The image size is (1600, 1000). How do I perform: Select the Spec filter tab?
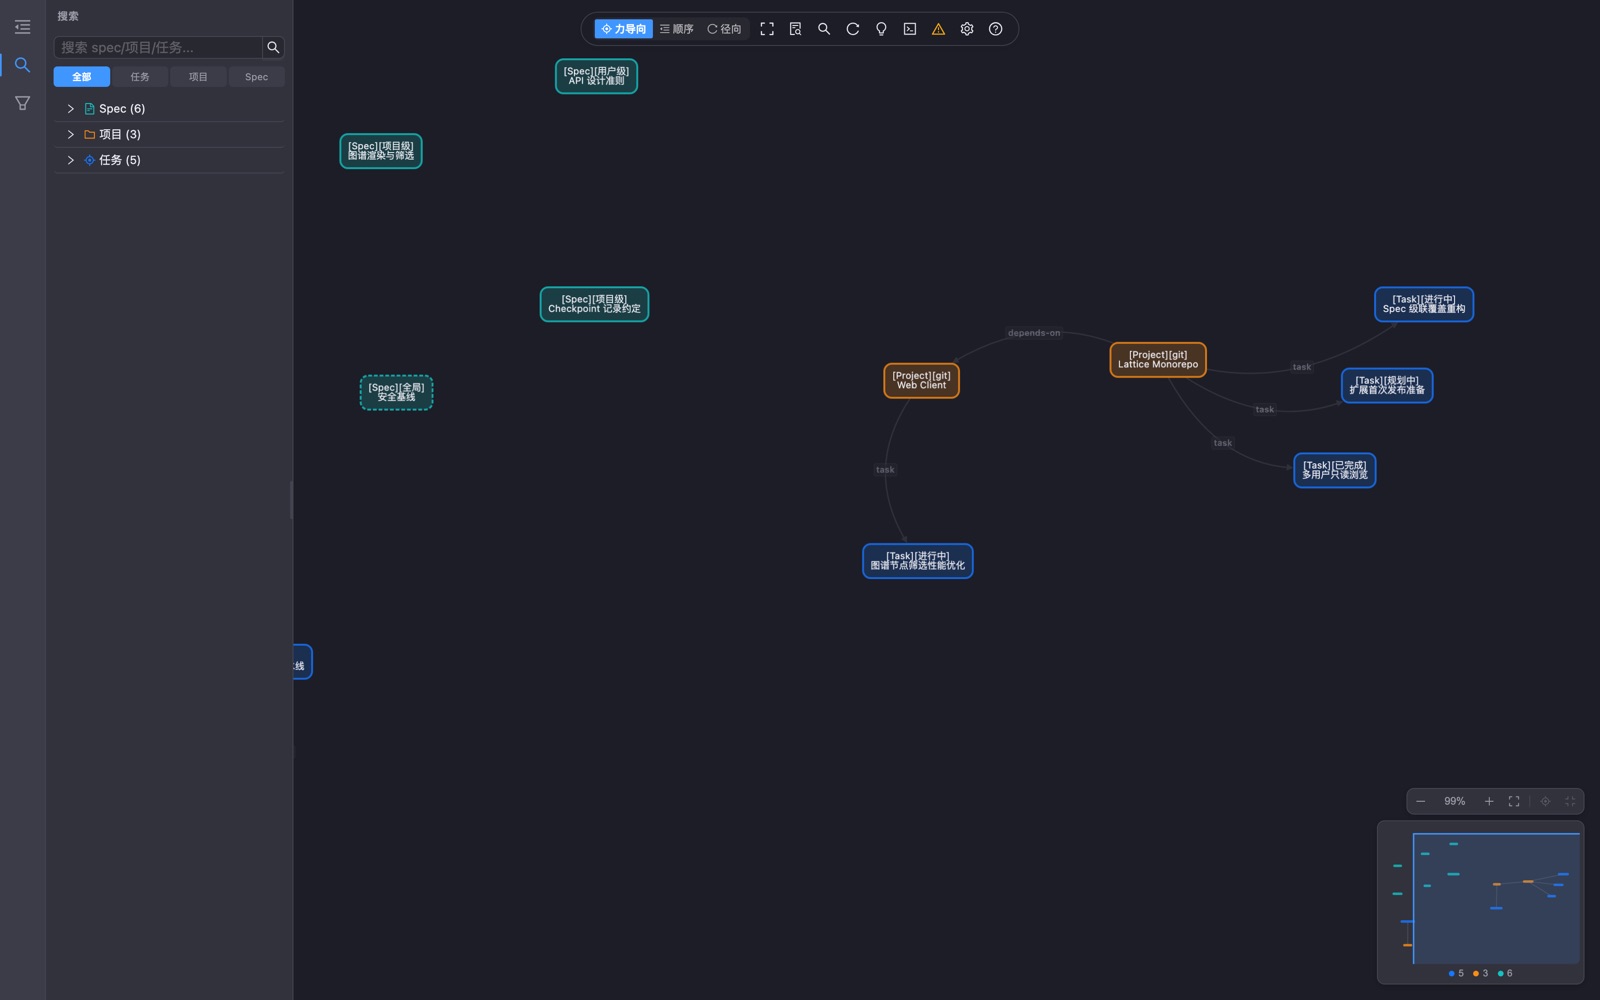[257, 77]
